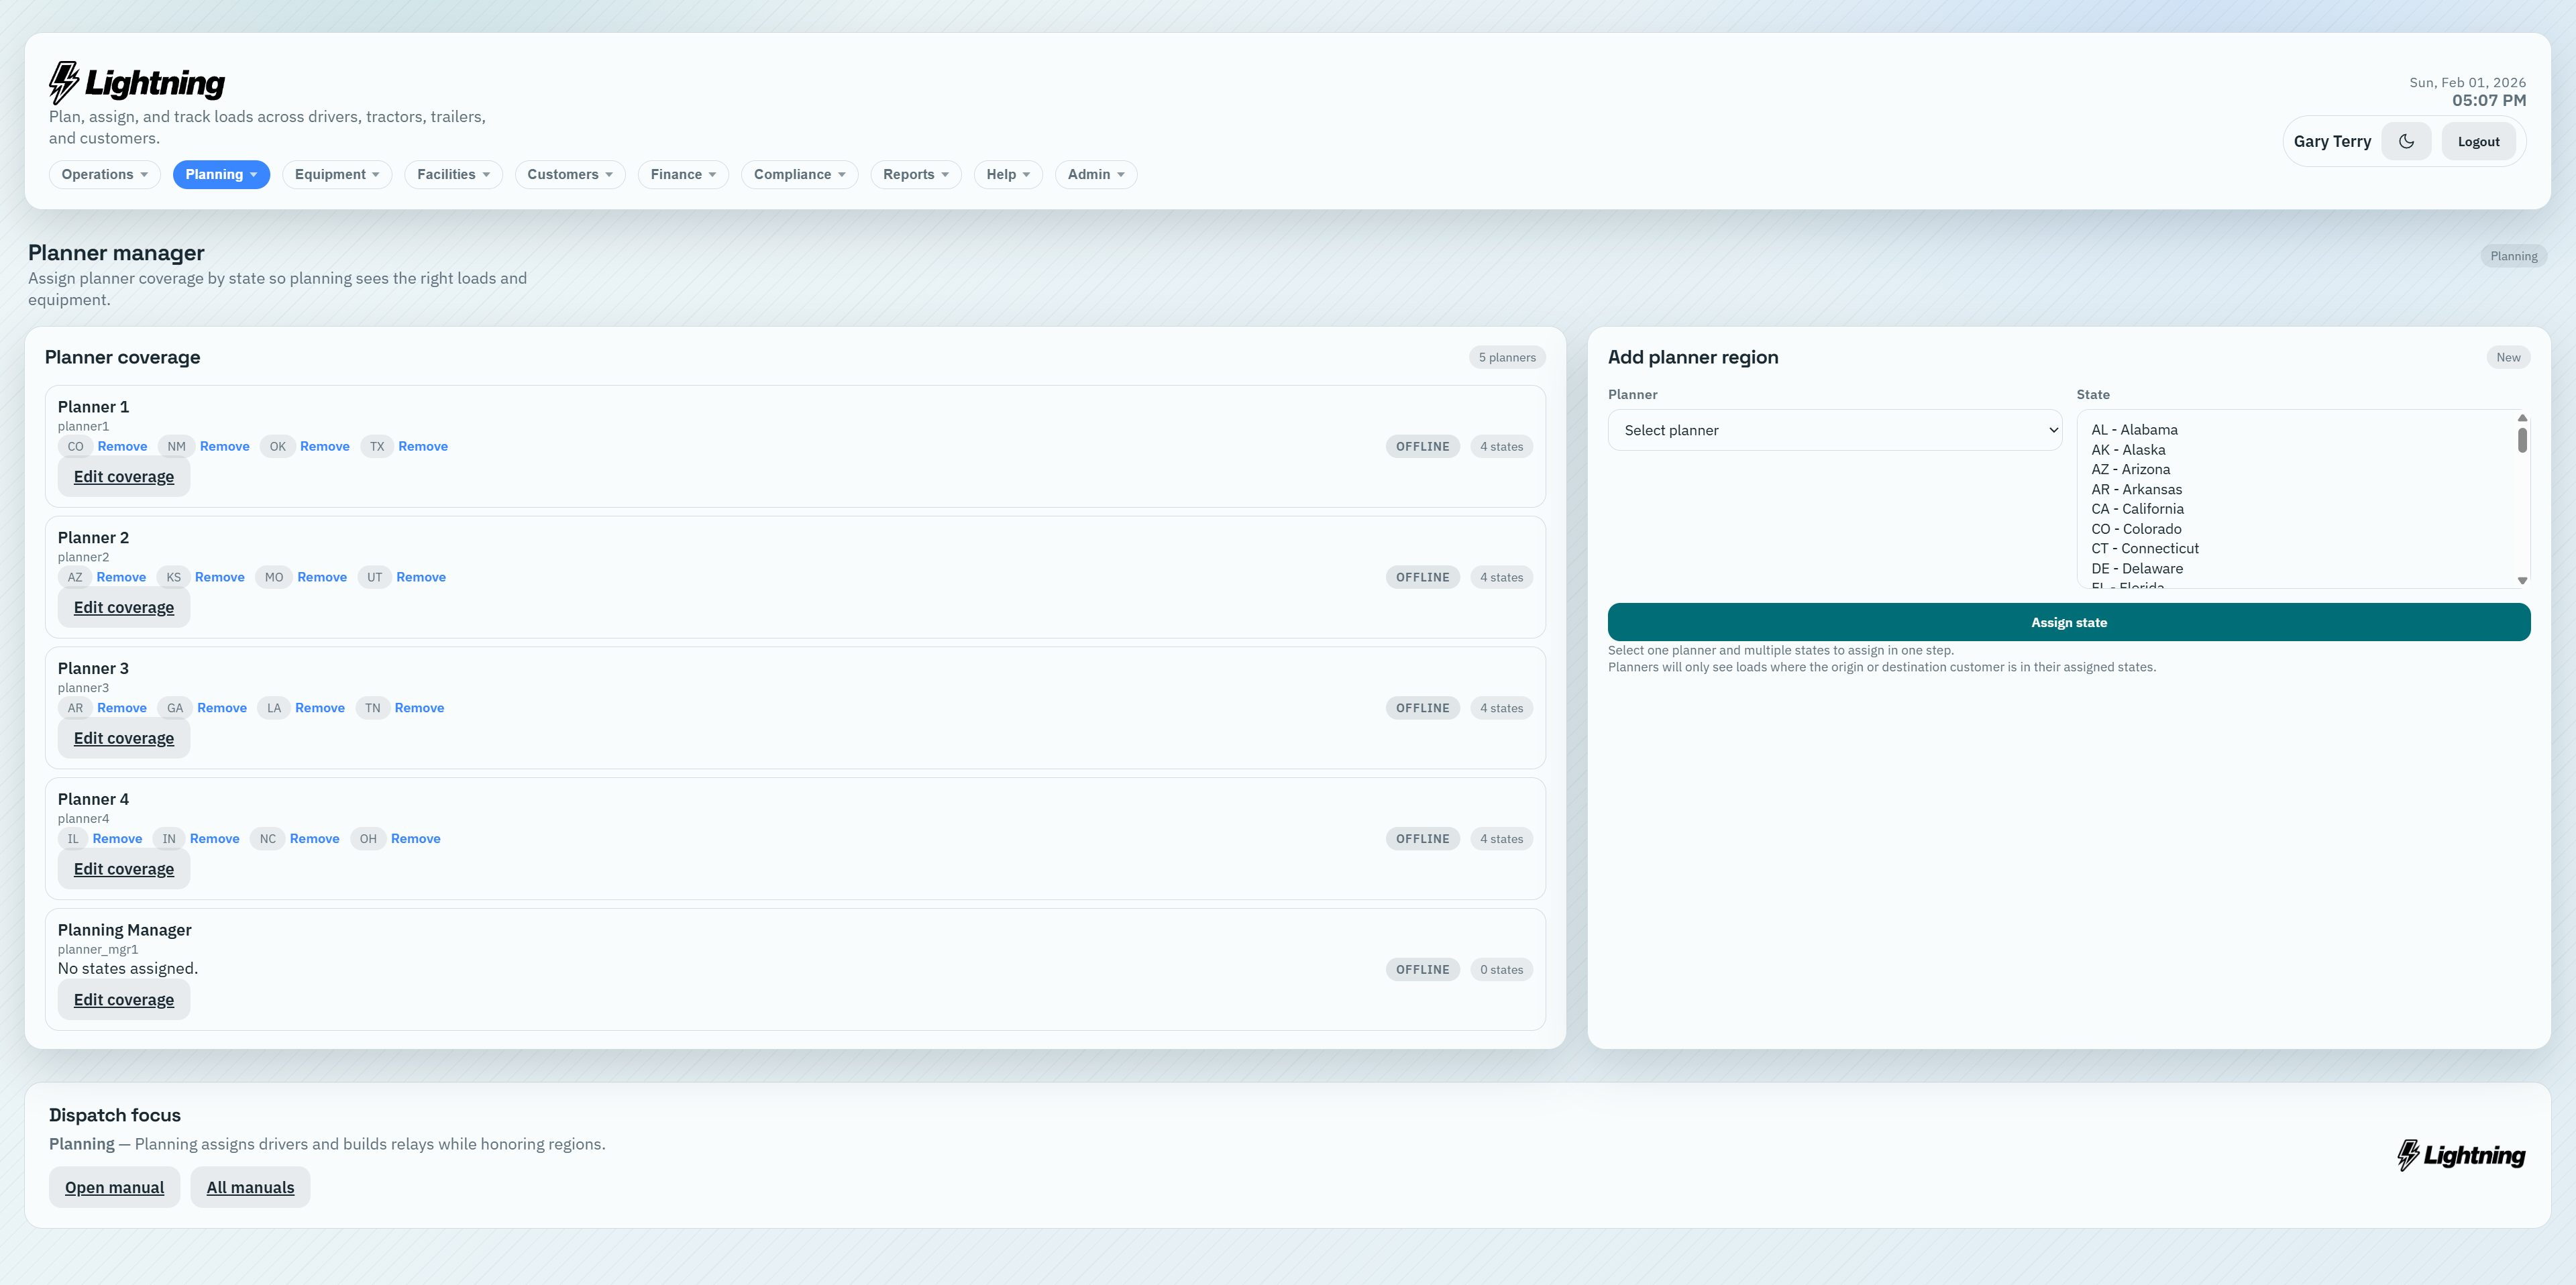The image size is (2576, 1285).
Task: Click the Logout button
Action: point(2478,141)
